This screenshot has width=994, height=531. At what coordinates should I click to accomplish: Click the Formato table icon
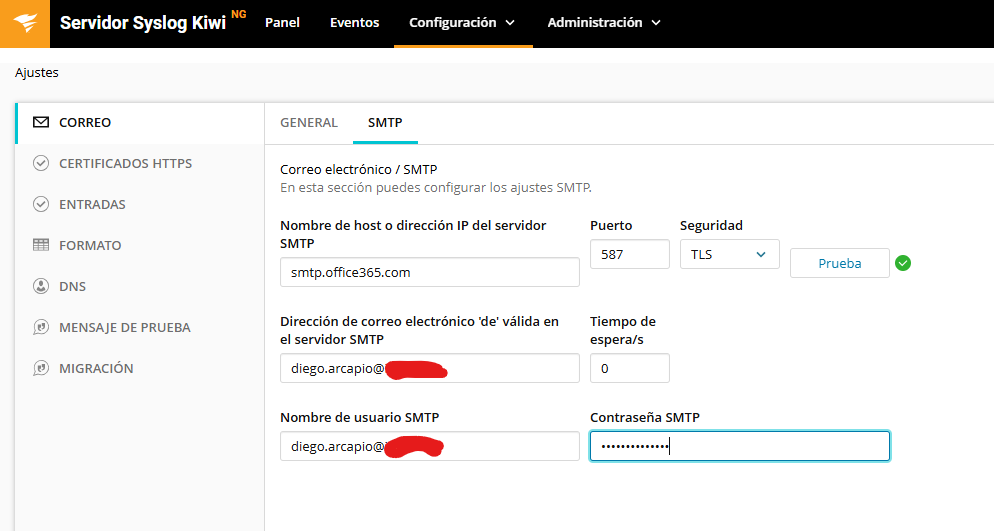click(41, 245)
